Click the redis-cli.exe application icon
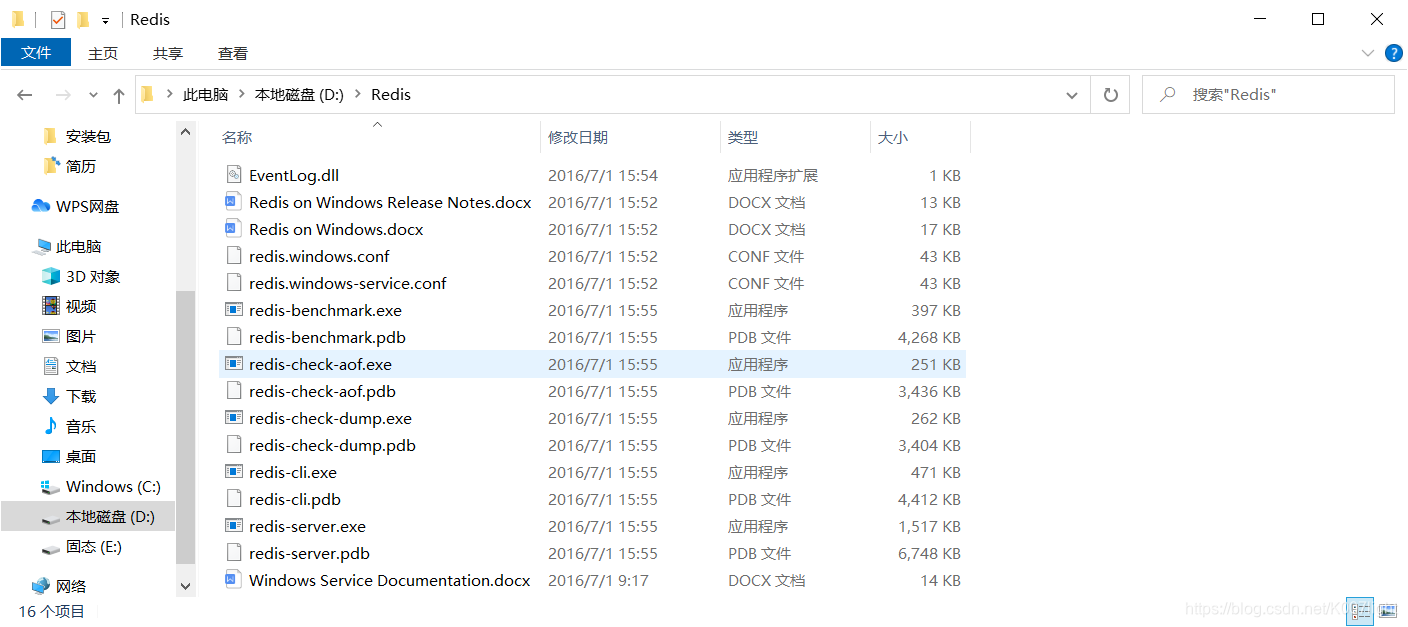Viewport: 1408px width, 627px height. point(234,472)
